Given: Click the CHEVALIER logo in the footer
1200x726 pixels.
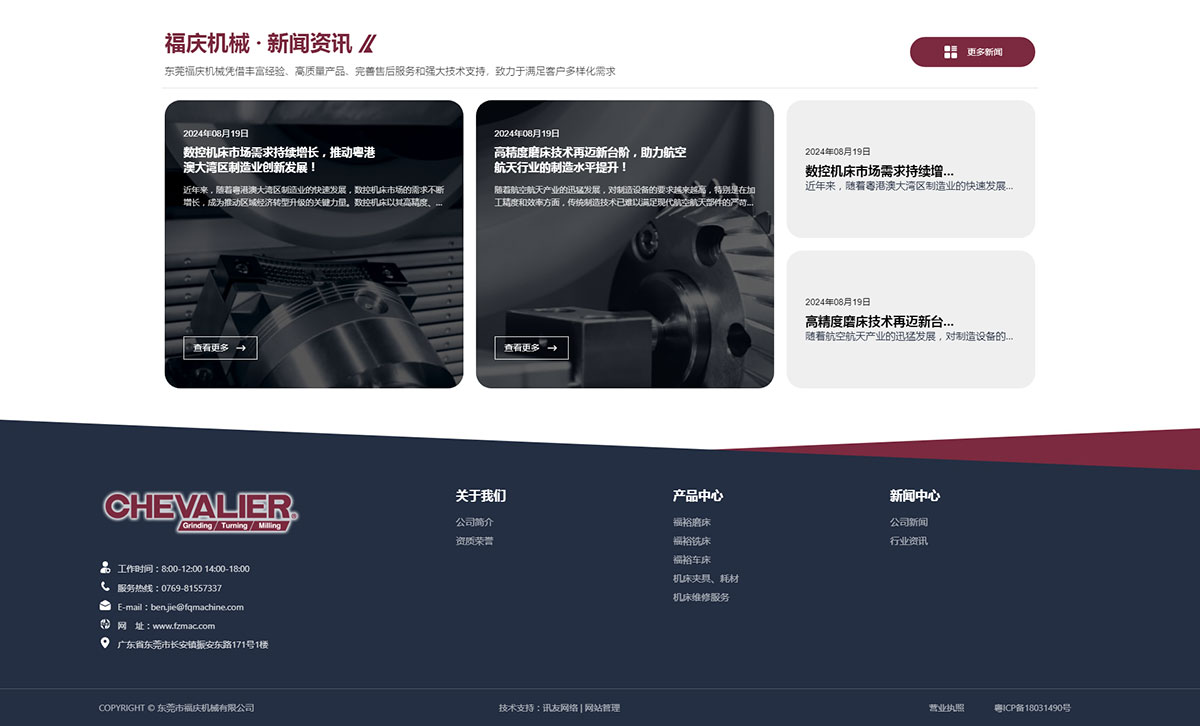Looking at the screenshot, I should pos(199,509).
